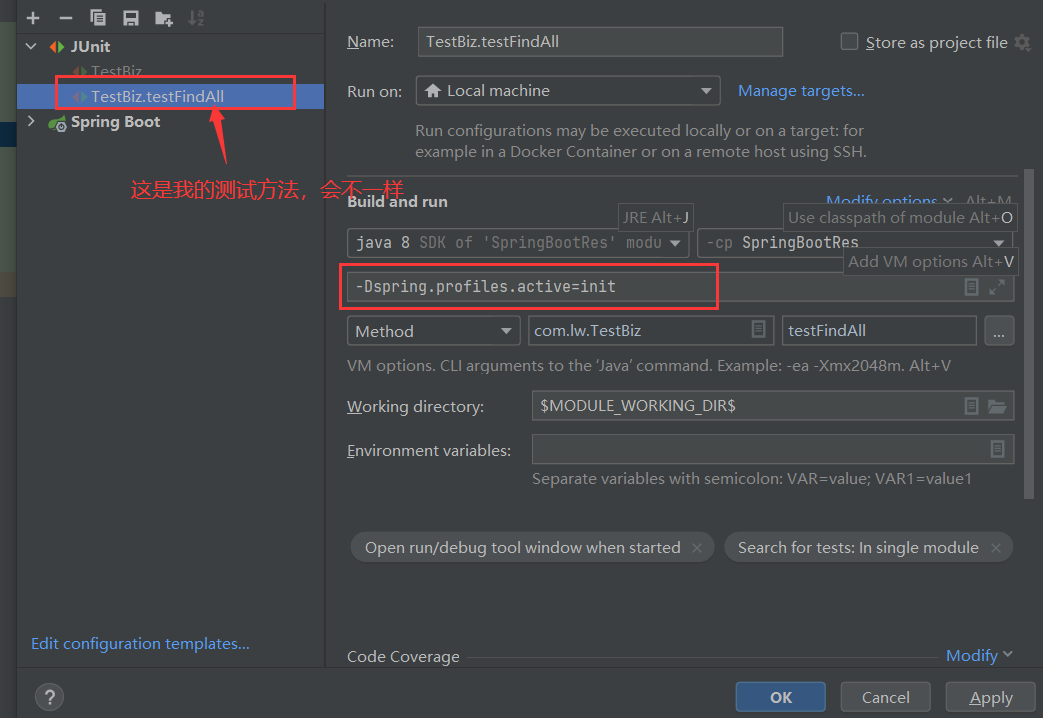Copy configuration using the duplicate icon

[98, 18]
